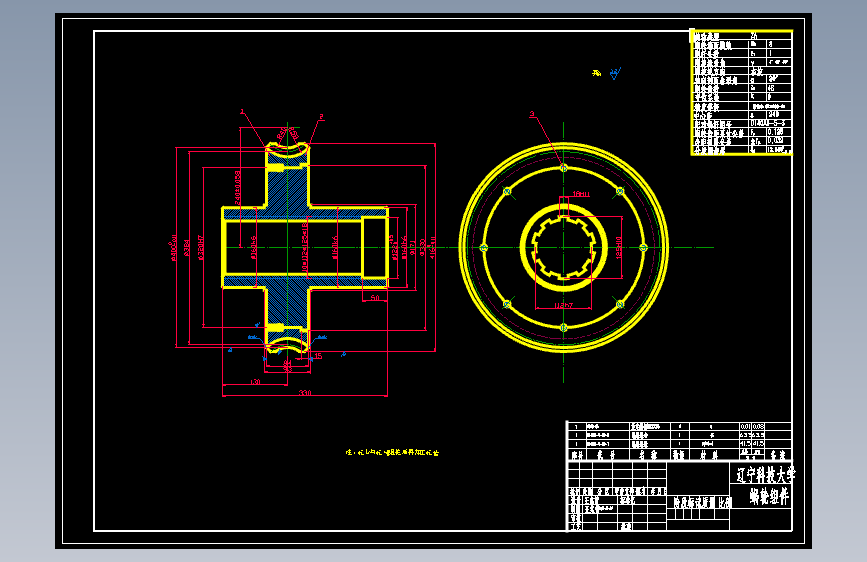This screenshot has width=867, height=562.
Task: Select the ø320H7 diameter dimension
Action: [201, 247]
